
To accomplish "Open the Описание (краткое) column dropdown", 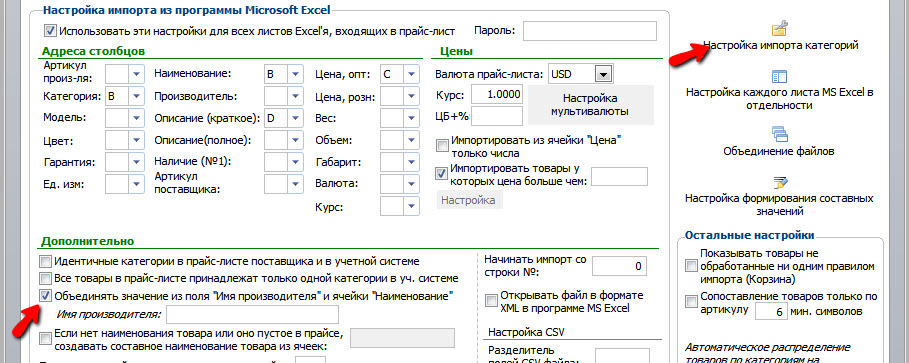I will [296, 118].
